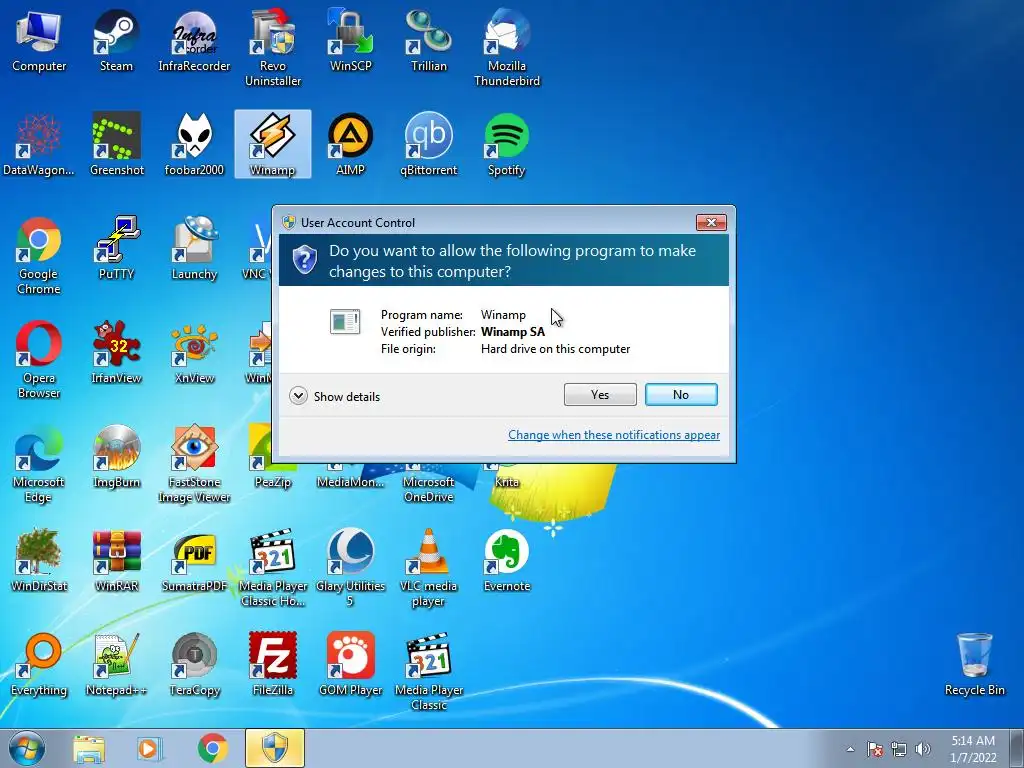The width and height of the screenshot is (1024, 768).
Task: Click the GOM Player shortcut
Action: pos(351,664)
